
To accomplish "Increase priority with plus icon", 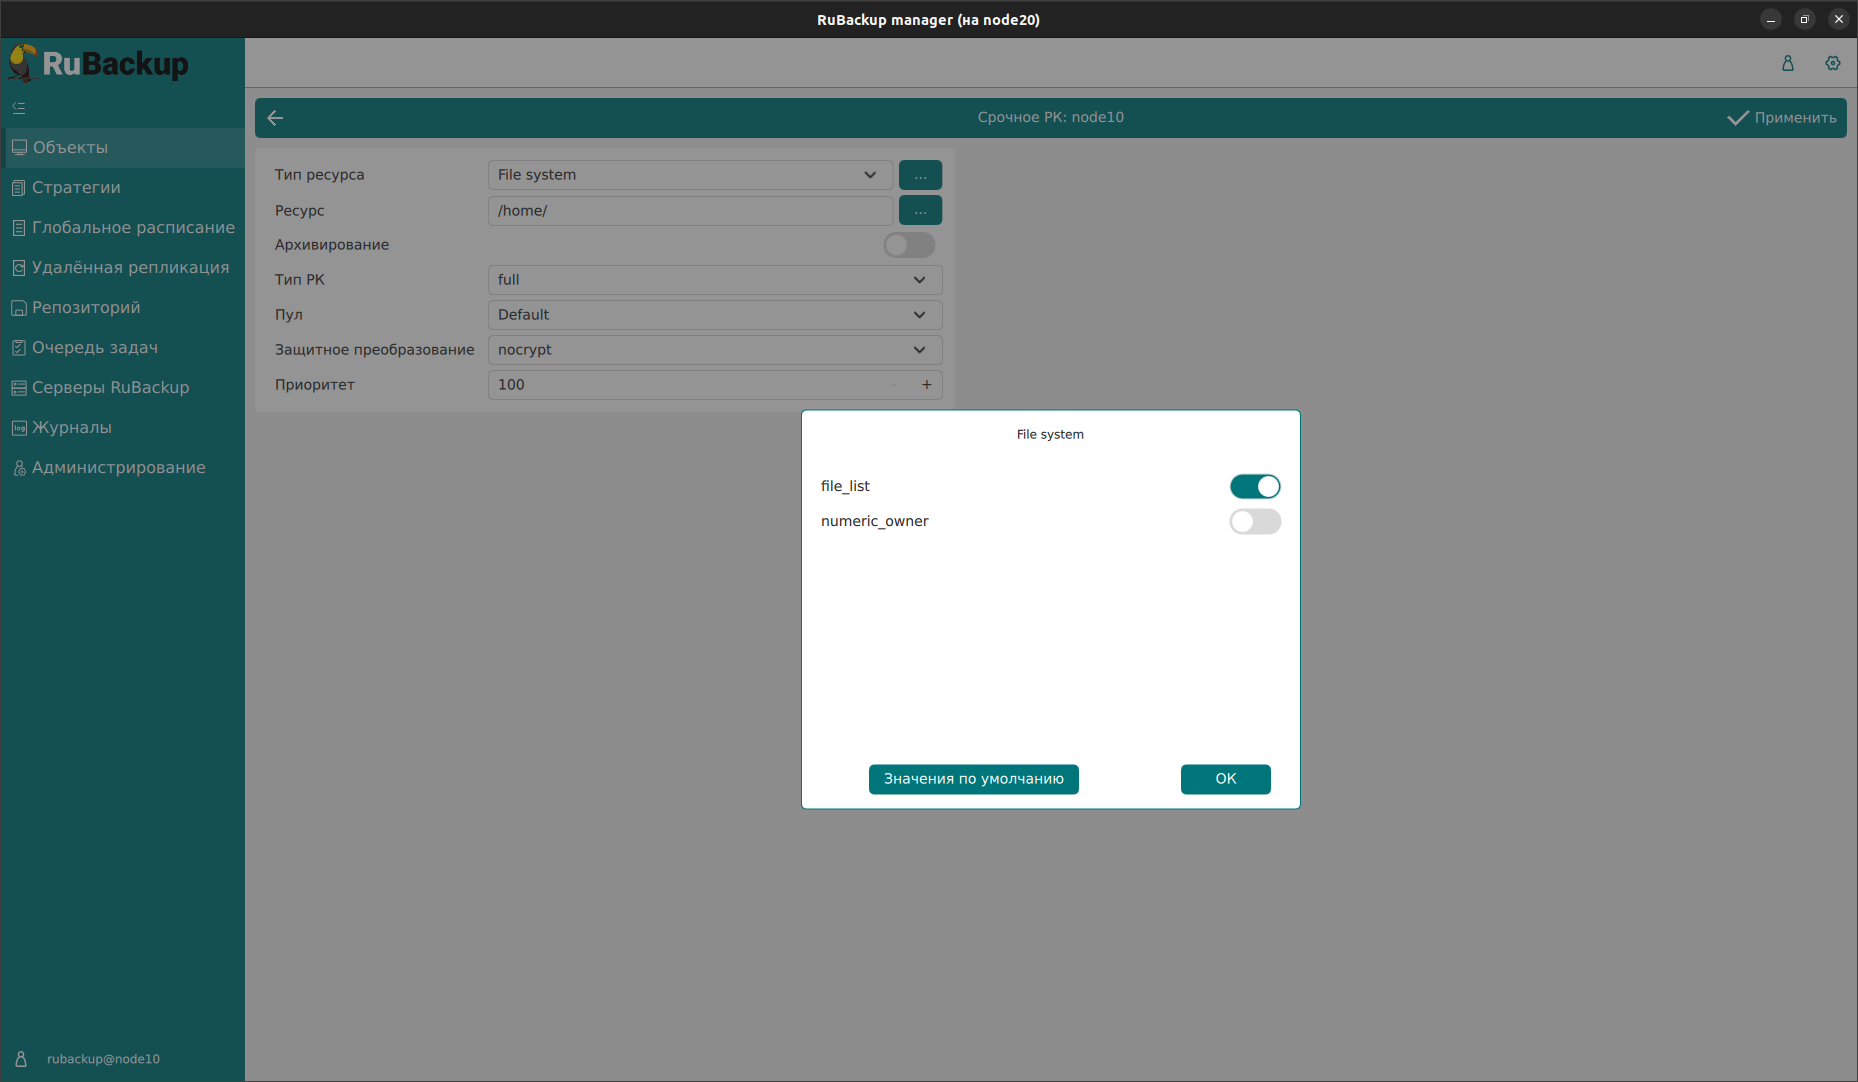I will tap(926, 385).
